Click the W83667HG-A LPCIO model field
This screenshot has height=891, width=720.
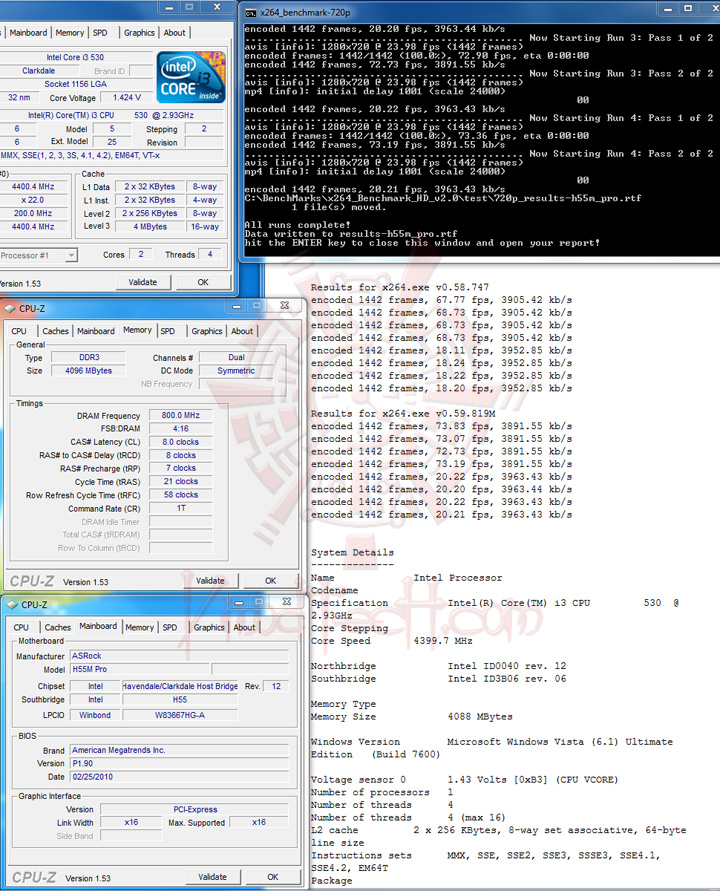[180, 715]
